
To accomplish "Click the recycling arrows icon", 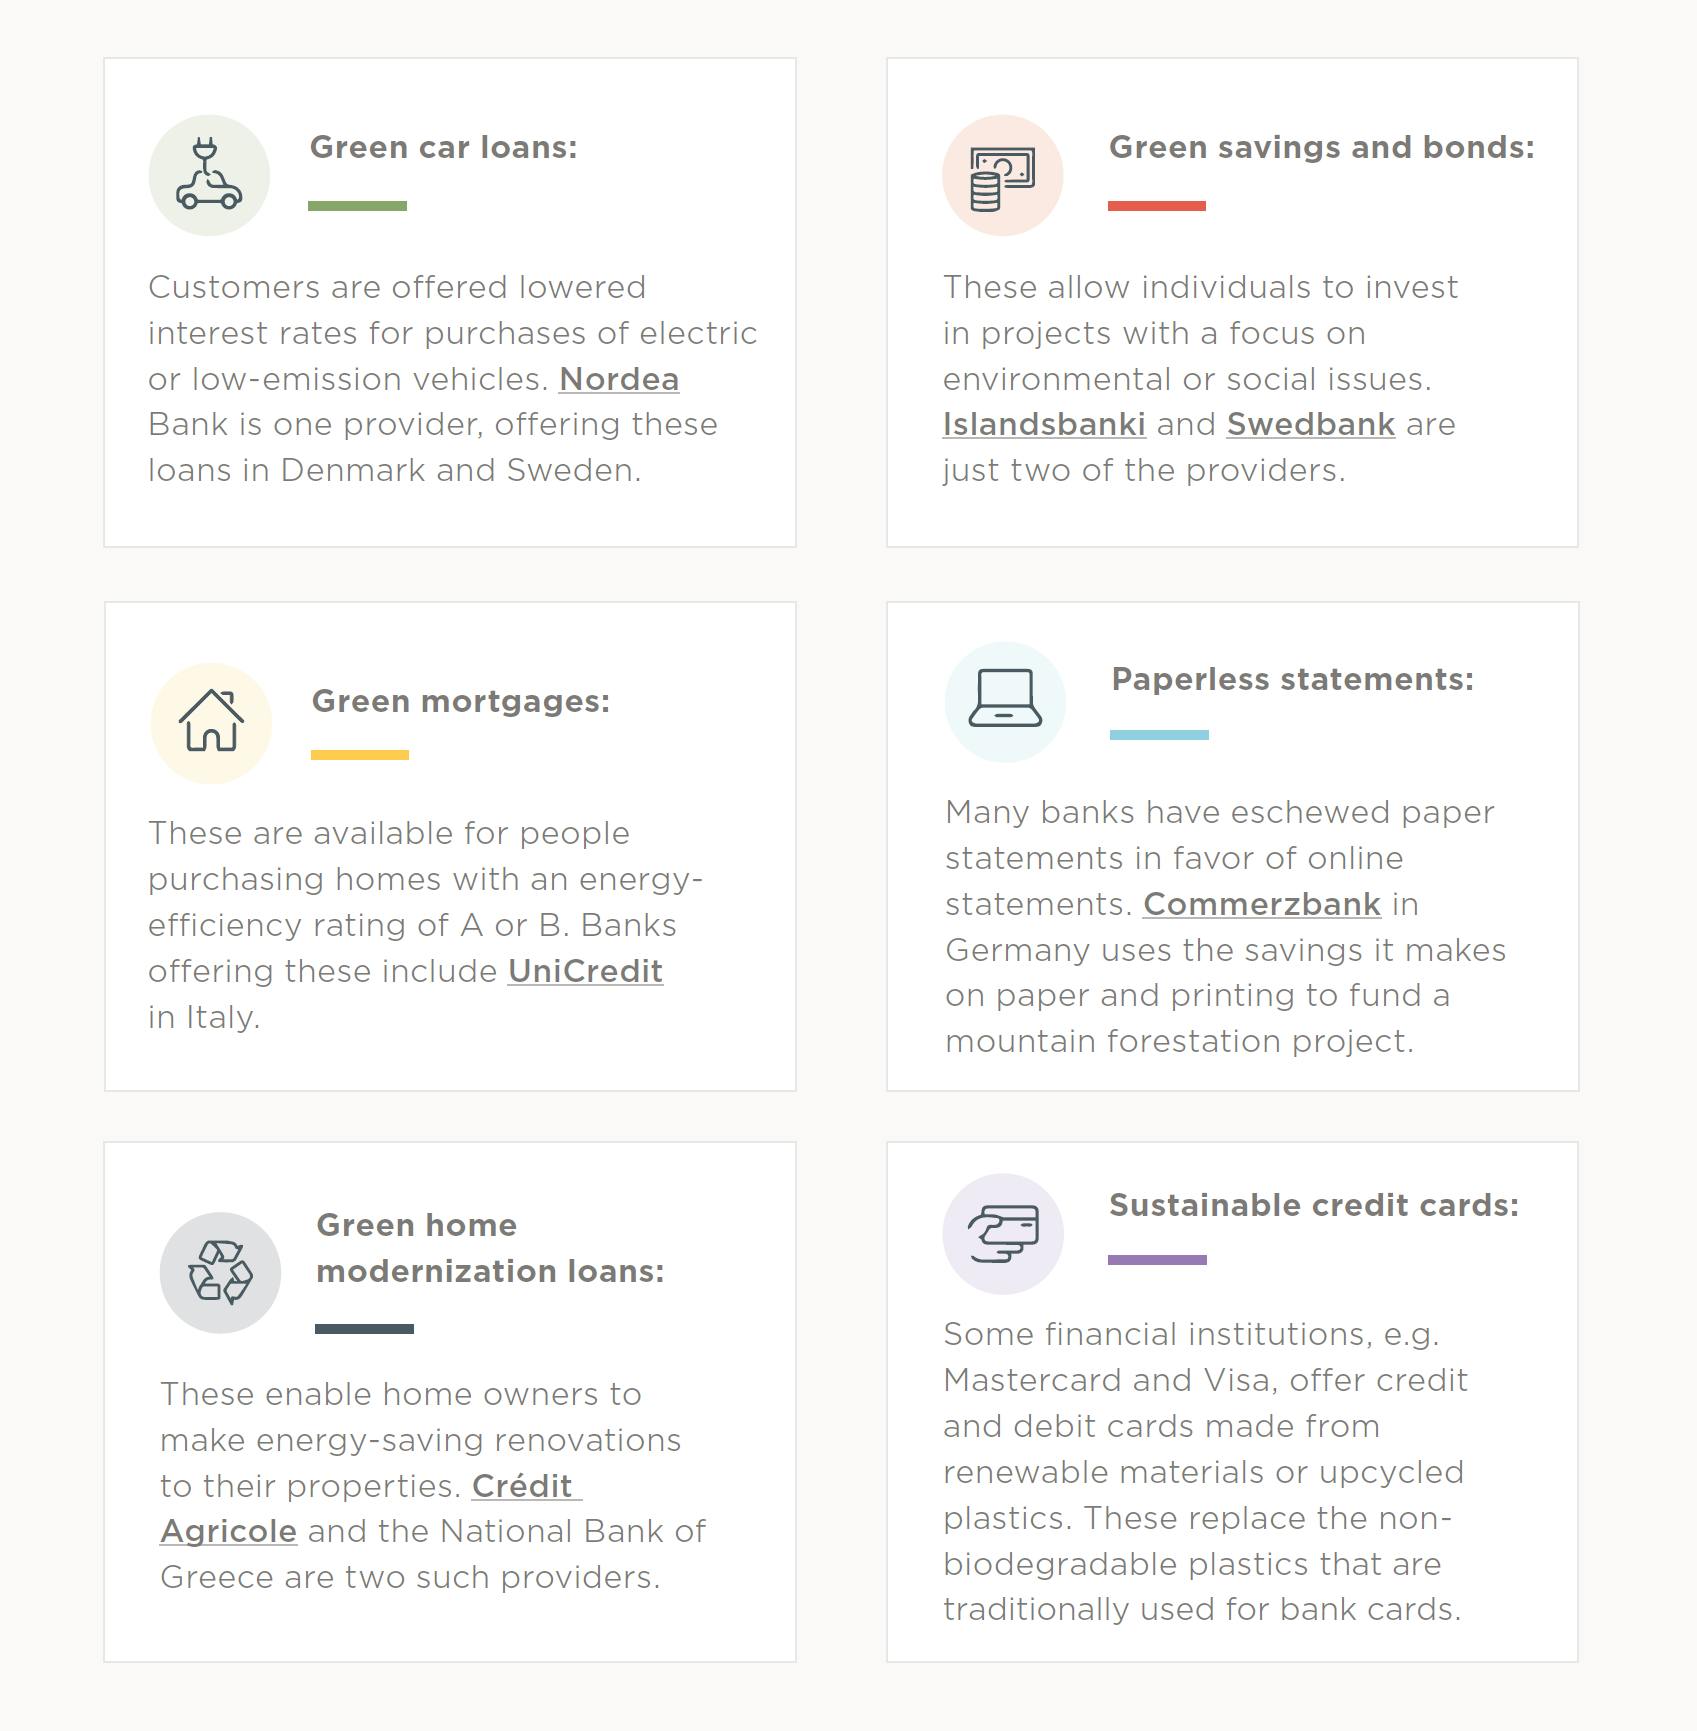I will pos(220,1272).
